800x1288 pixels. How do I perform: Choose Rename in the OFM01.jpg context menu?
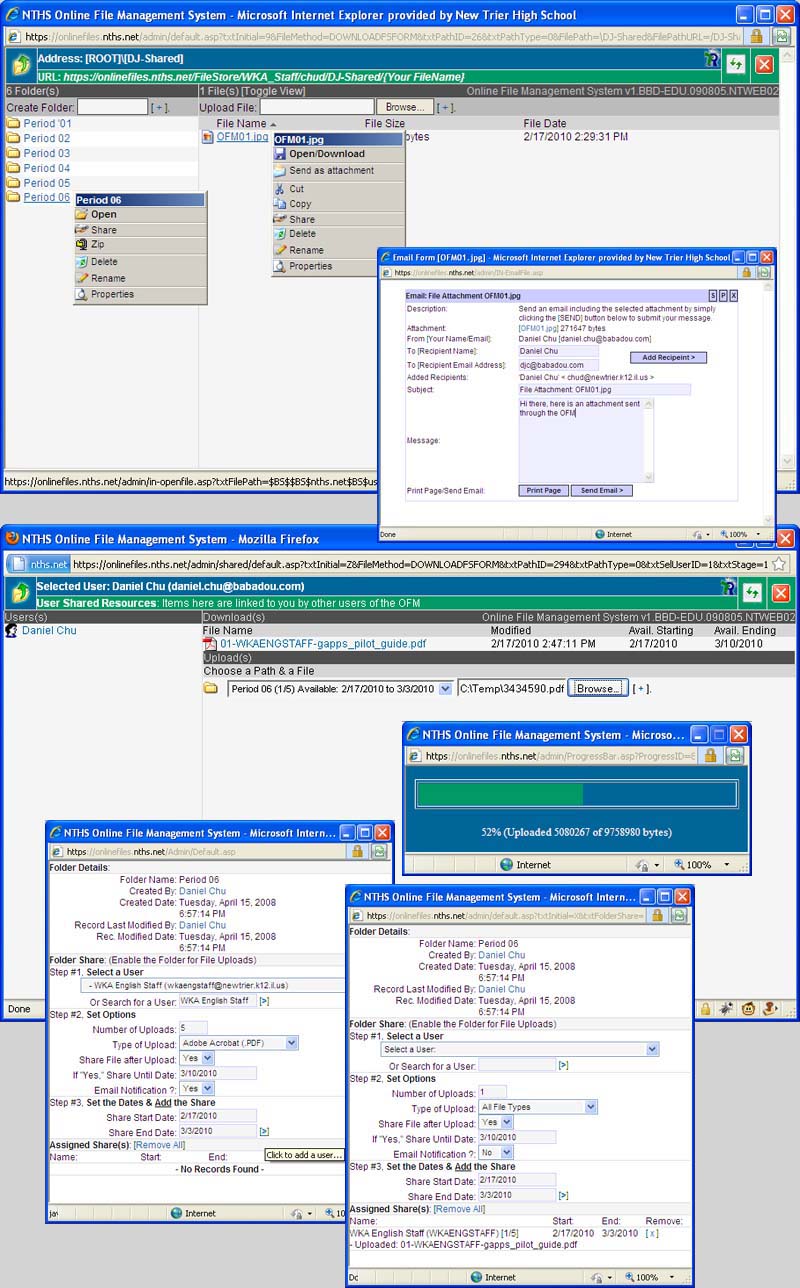coord(339,250)
